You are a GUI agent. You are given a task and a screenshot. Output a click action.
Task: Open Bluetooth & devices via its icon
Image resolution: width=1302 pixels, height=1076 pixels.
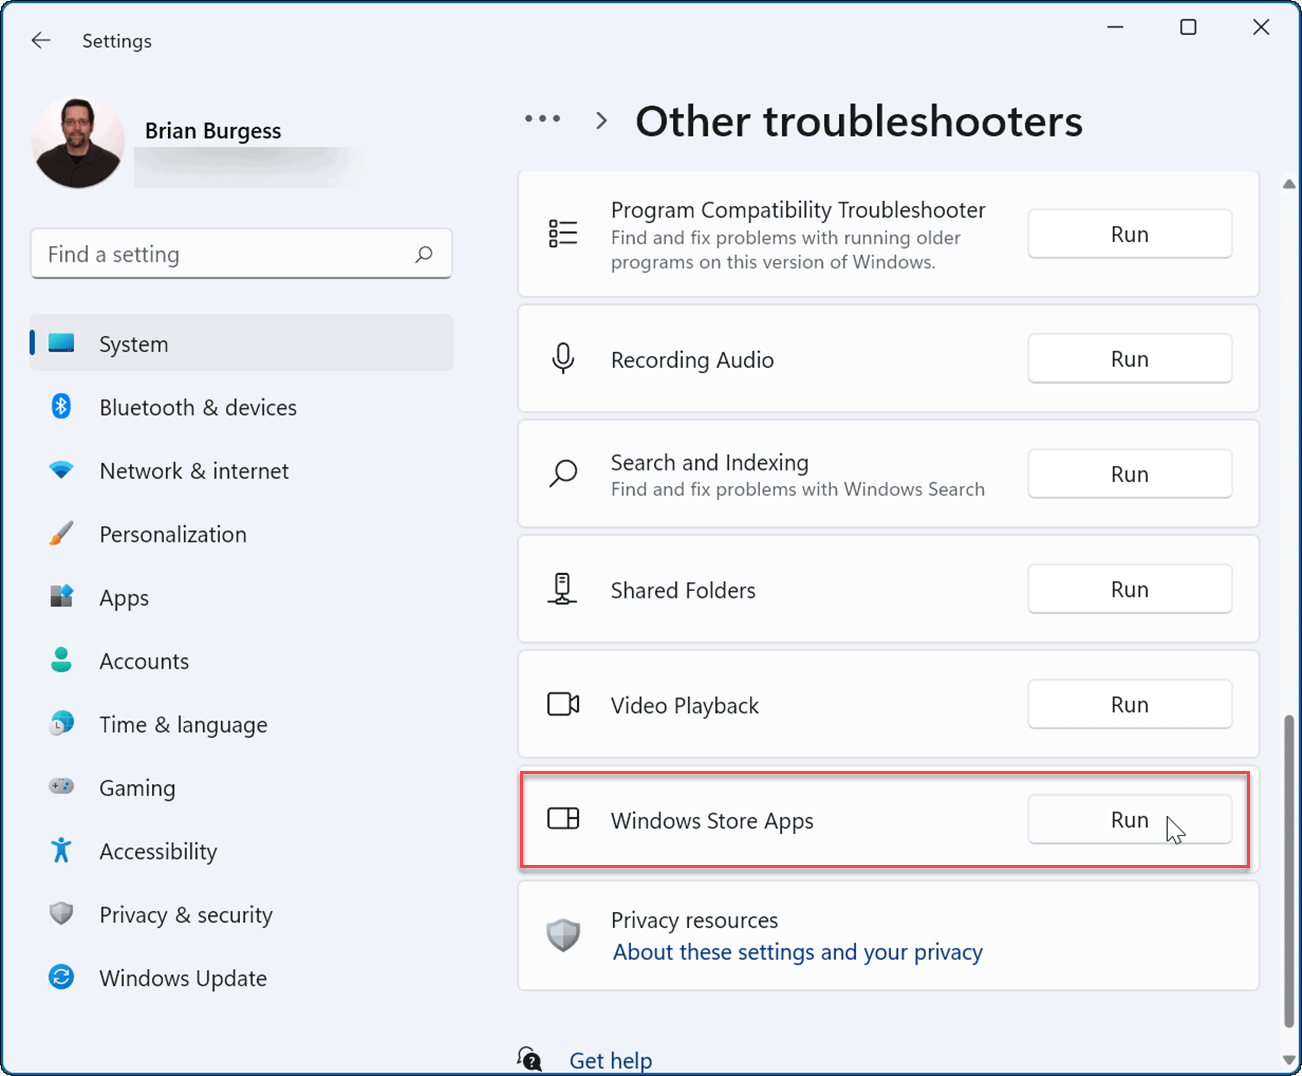pyautogui.click(x=61, y=407)
